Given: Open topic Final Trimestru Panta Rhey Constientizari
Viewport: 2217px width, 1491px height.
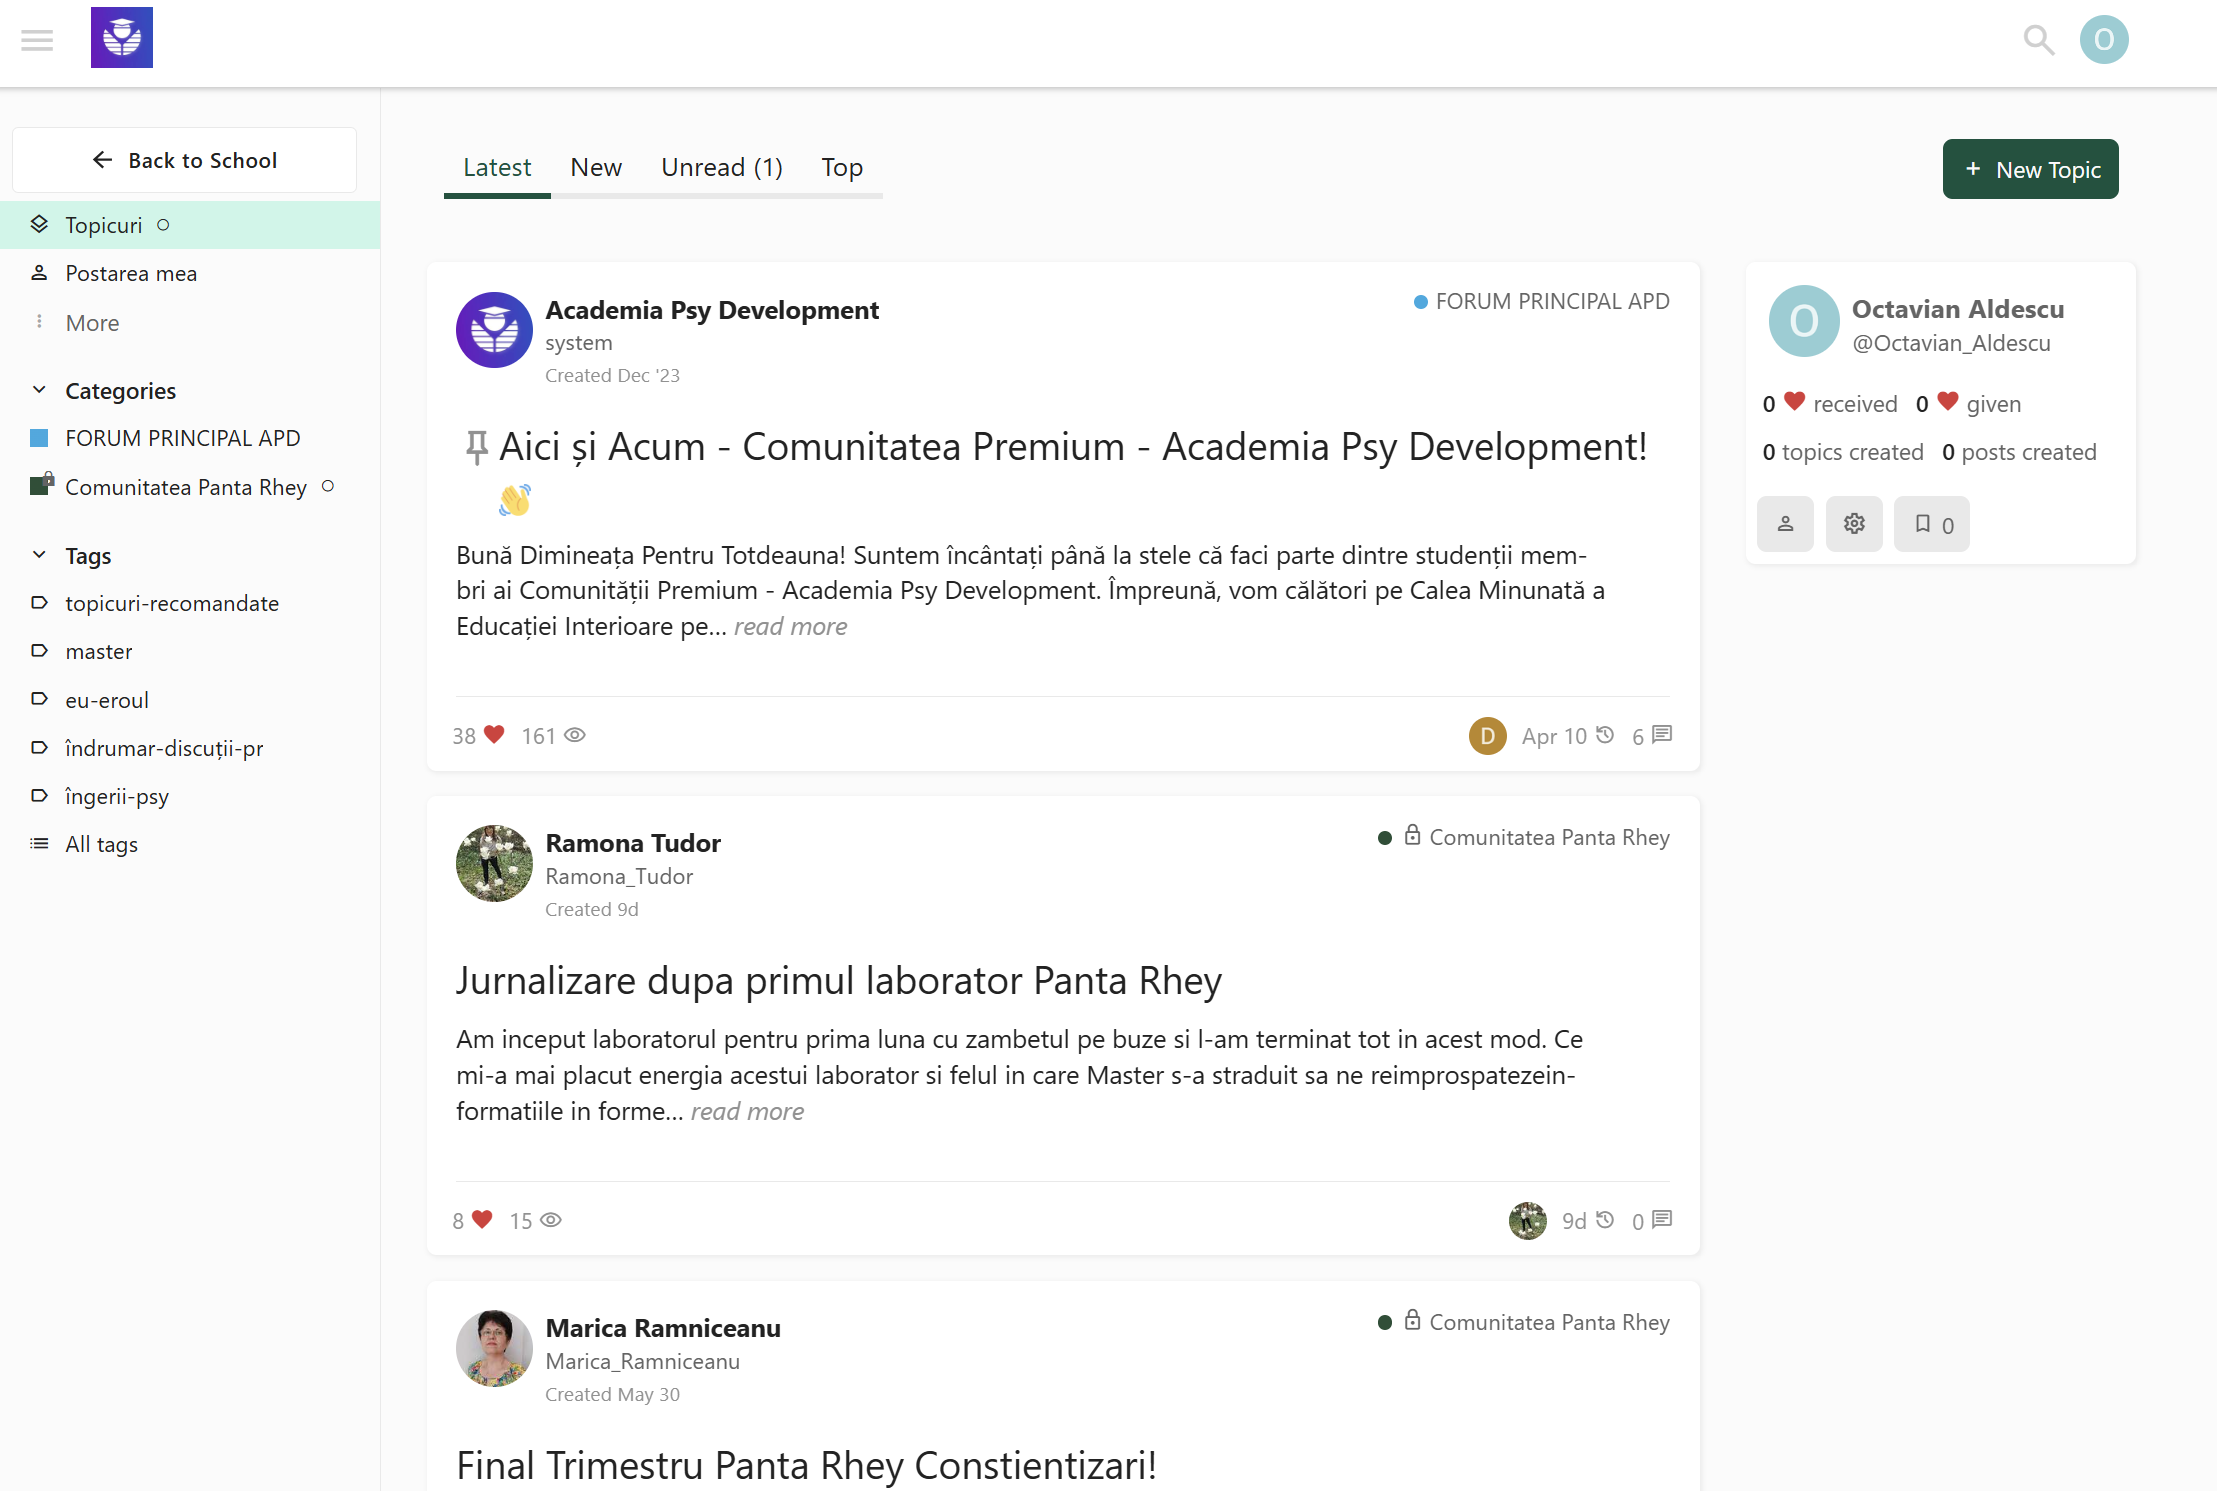Looking at the screenshot, I should point(806,1465).
